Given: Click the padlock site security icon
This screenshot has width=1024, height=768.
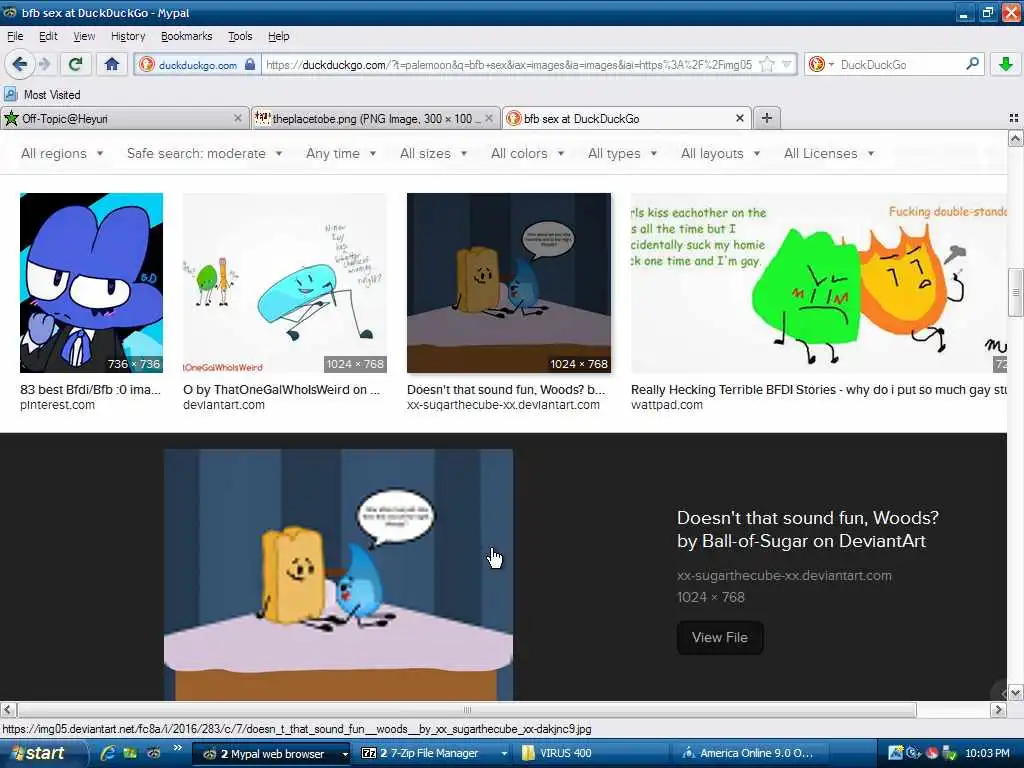Looking at the screenshot, I should 250,64.
